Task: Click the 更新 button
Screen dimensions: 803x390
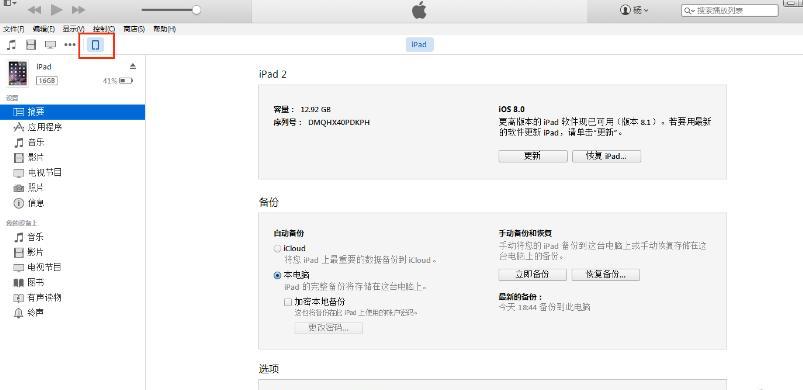Action: pyautogui.click(x=533, y=156)
